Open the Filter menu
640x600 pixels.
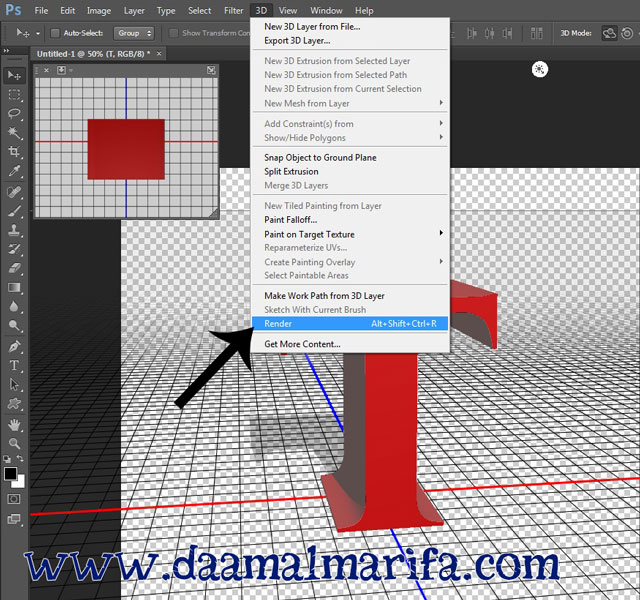[x=233, y=11]
